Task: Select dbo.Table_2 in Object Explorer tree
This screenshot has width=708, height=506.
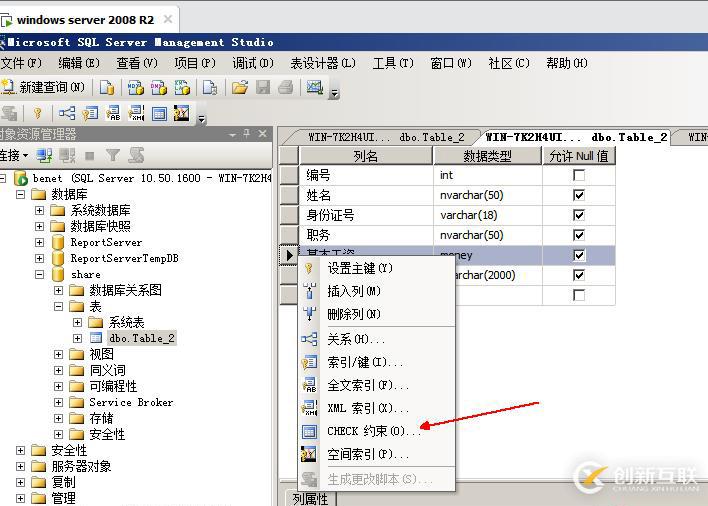Action: point(141,338)
